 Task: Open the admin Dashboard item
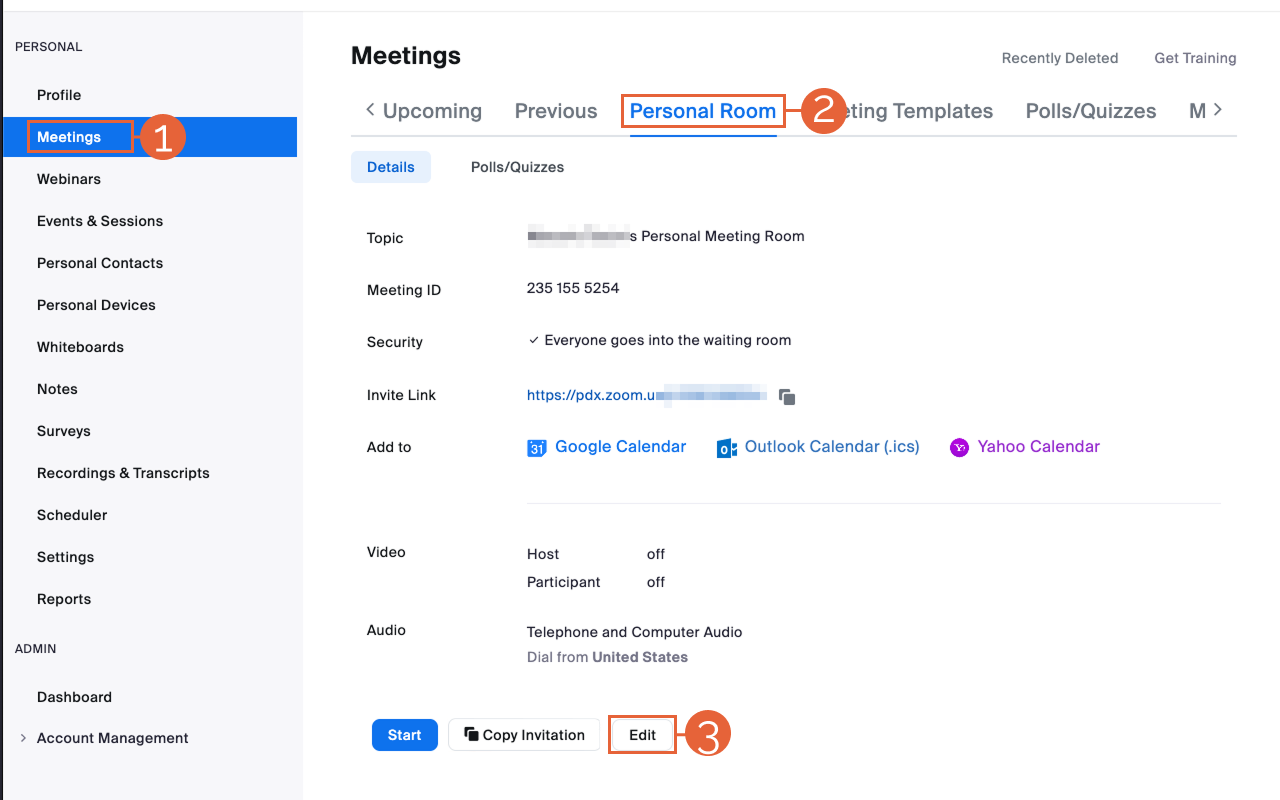(74, 697)
